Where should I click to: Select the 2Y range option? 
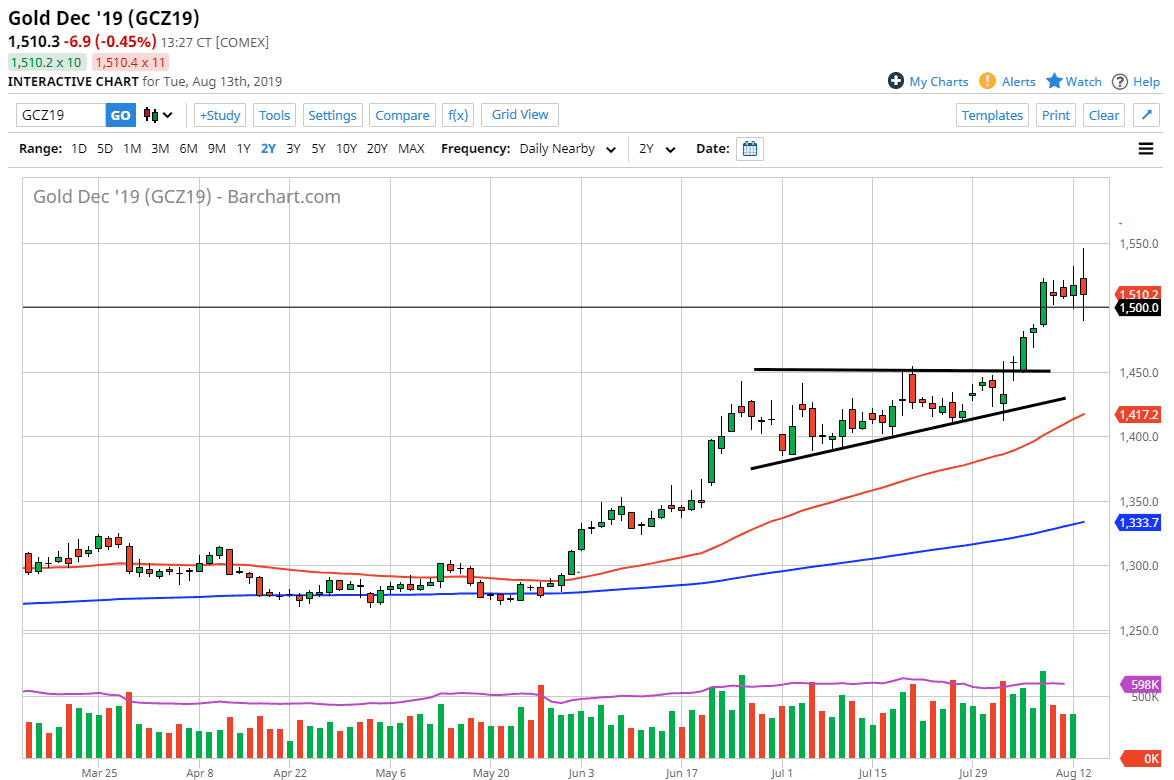pos(268,149)
